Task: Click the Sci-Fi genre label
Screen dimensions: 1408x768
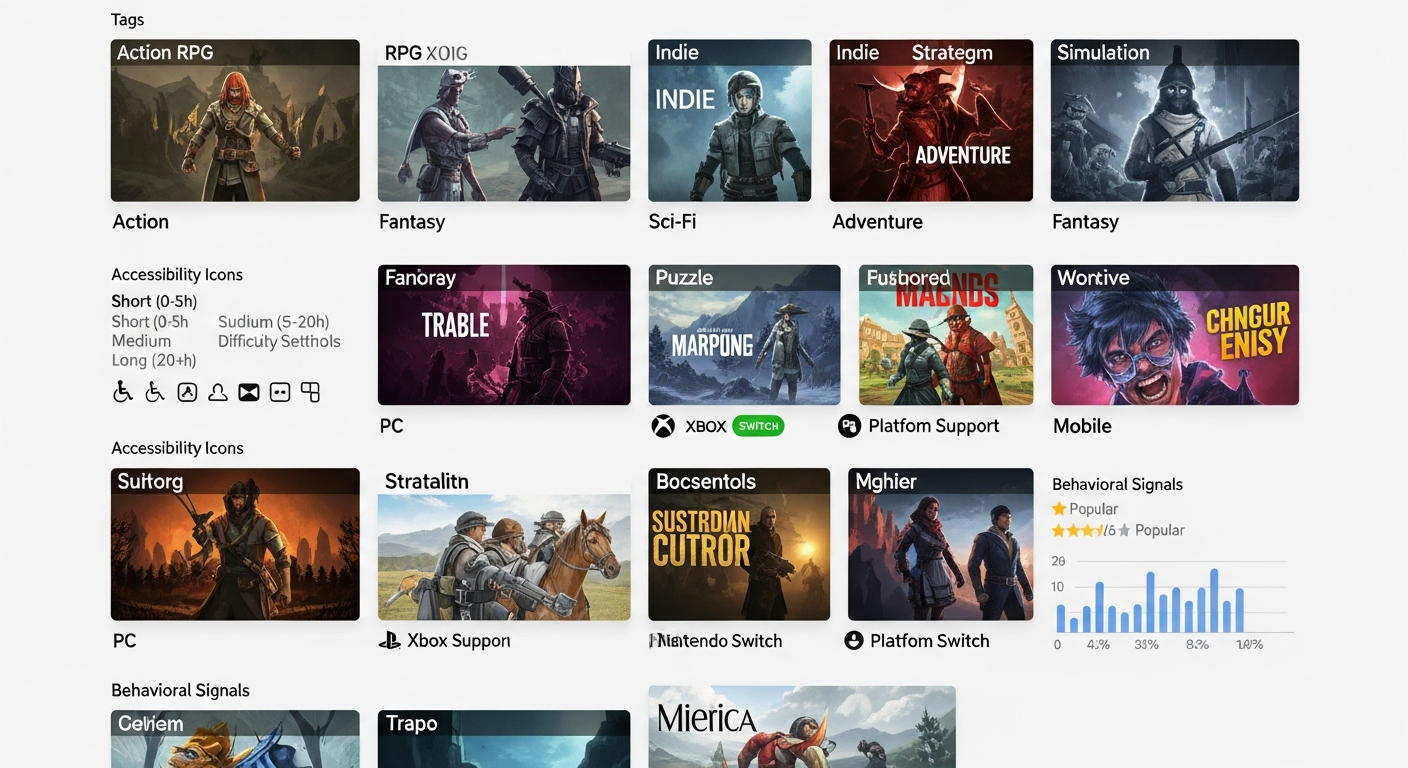Action: (x=672, y=222)
